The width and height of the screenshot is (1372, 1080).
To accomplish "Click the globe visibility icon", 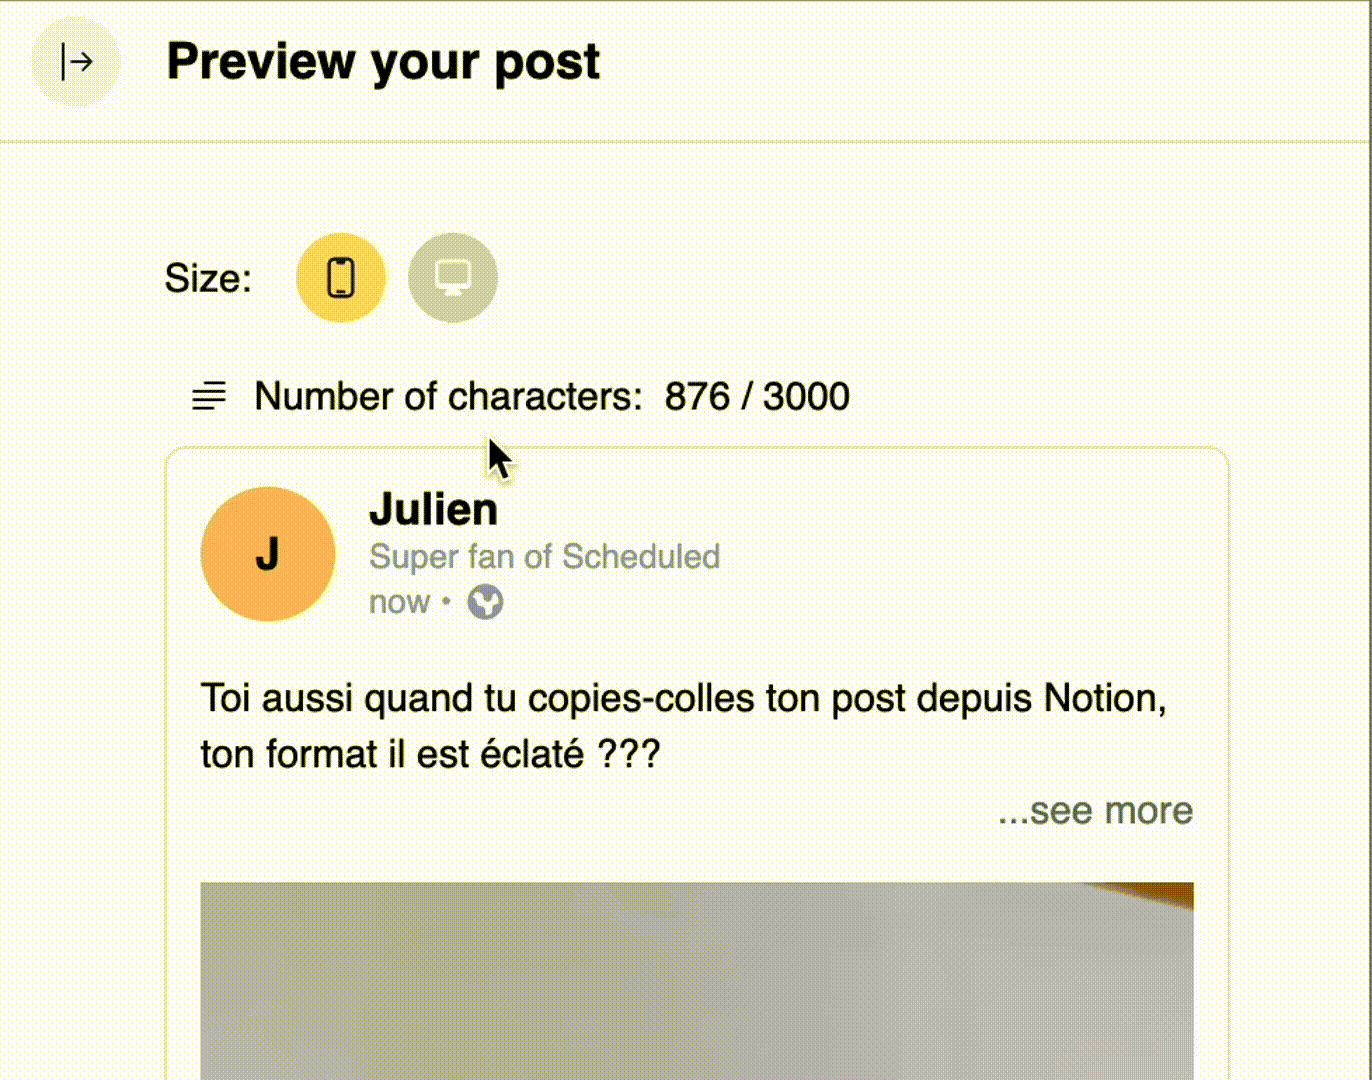I will pos(486,602).
